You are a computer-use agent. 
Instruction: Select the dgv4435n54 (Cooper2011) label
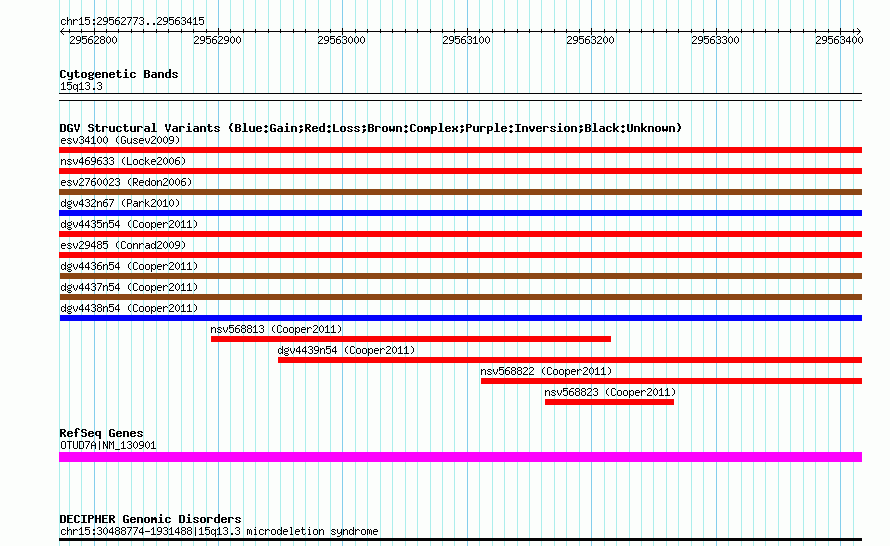pos(129,224)
